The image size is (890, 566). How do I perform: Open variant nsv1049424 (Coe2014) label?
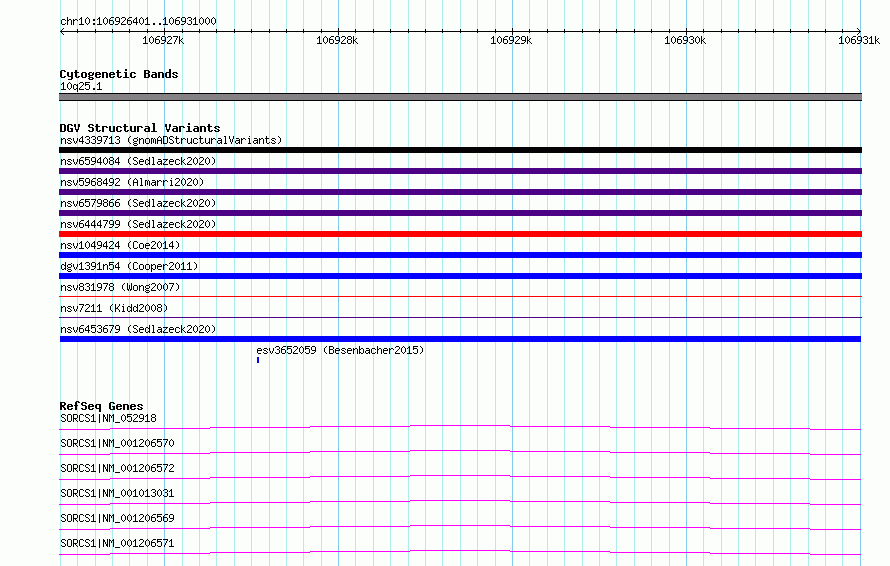pyautogui.click(x=120, y=245)
